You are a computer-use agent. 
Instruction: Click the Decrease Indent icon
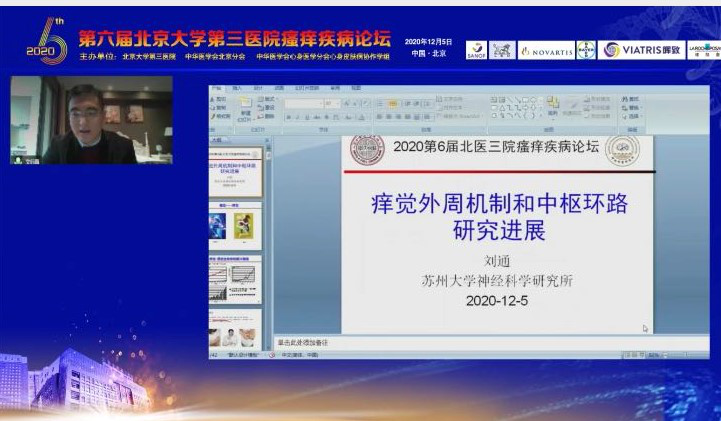(407, 104)
